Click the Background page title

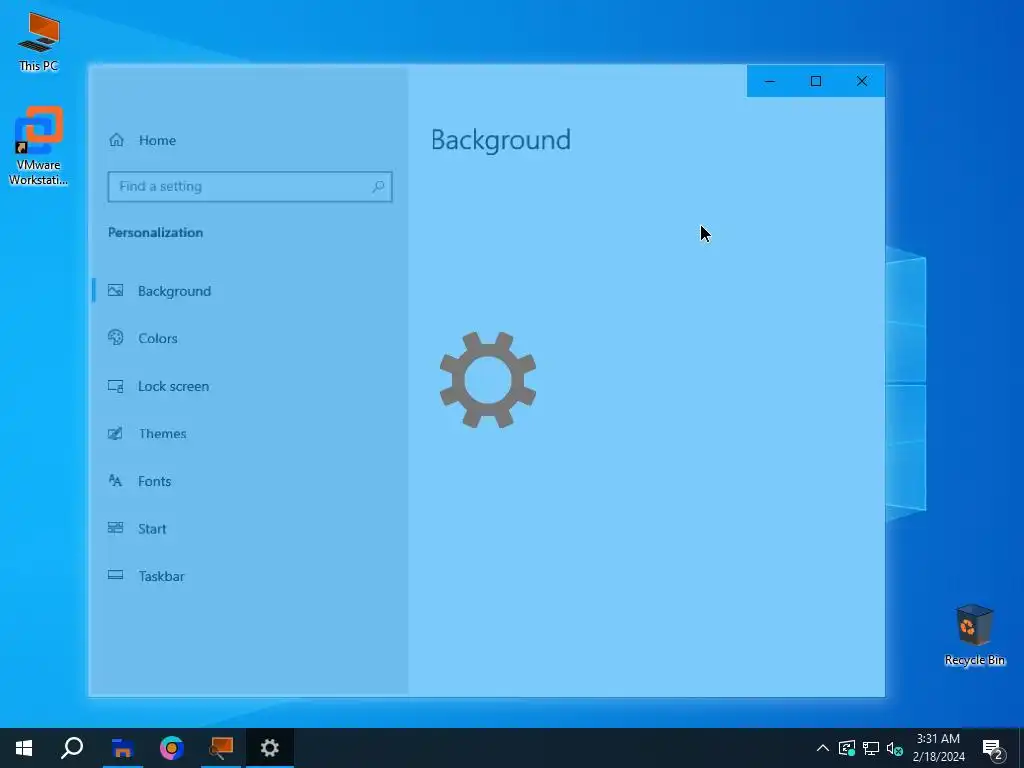coord(501,140)
